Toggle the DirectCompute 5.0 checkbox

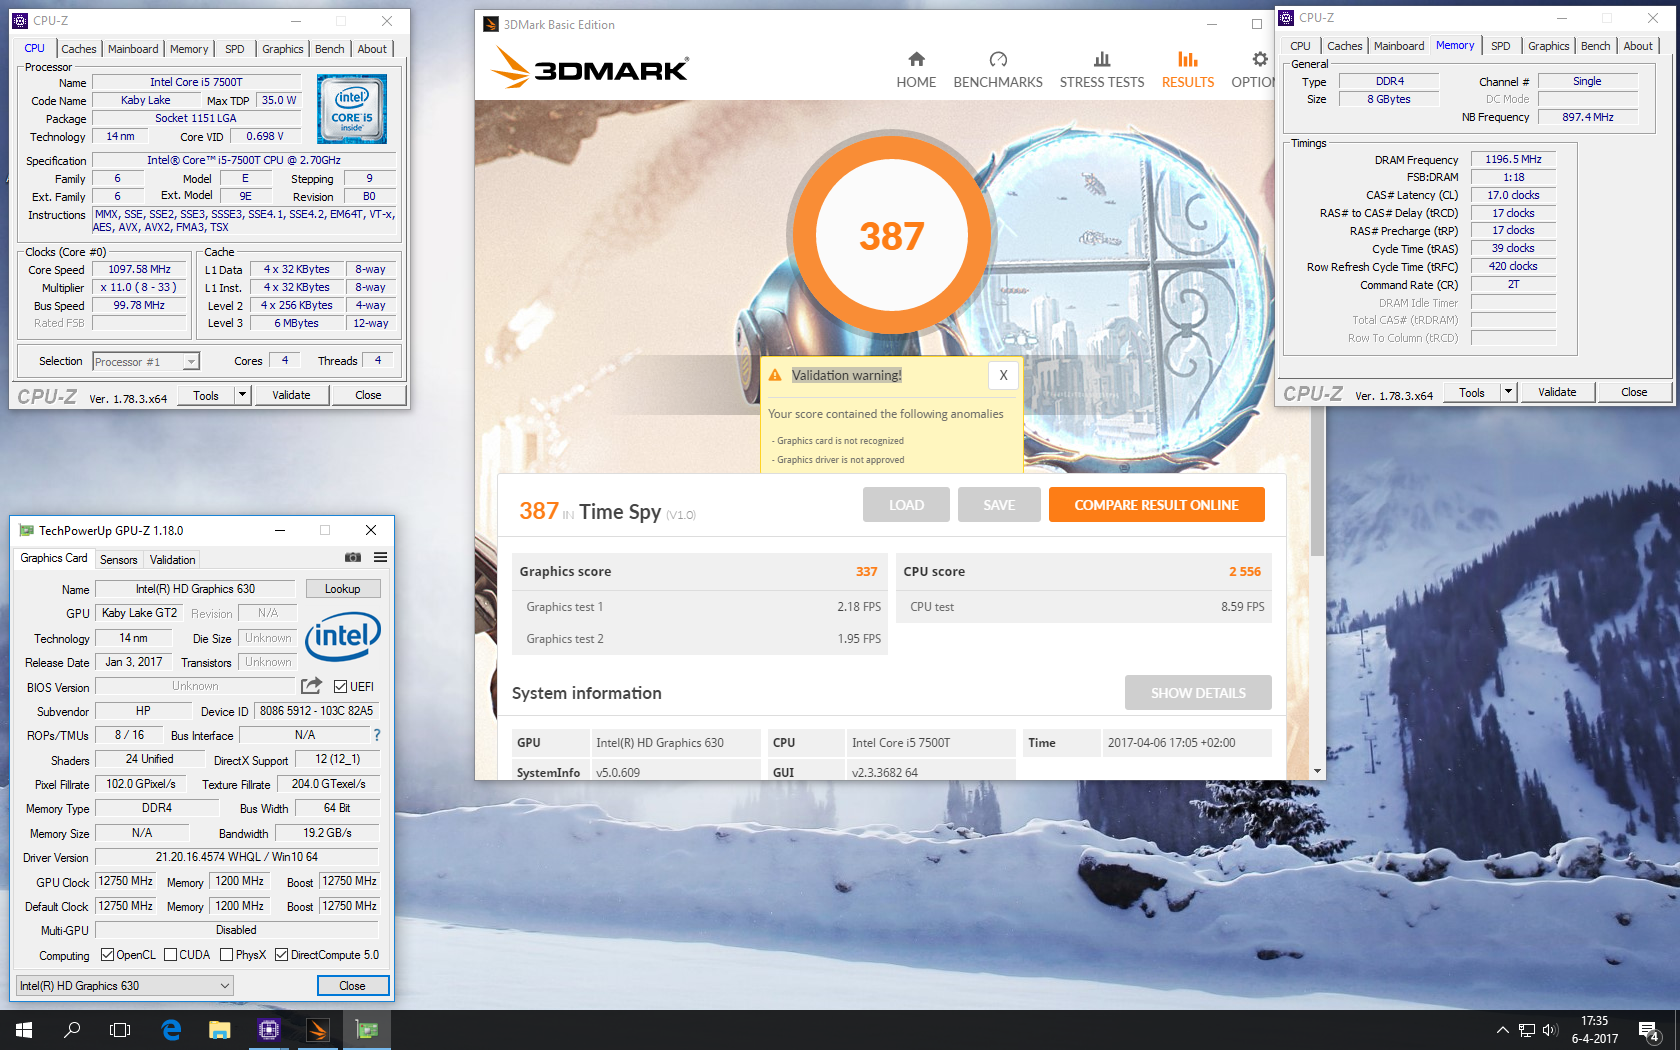coord(281,955)
